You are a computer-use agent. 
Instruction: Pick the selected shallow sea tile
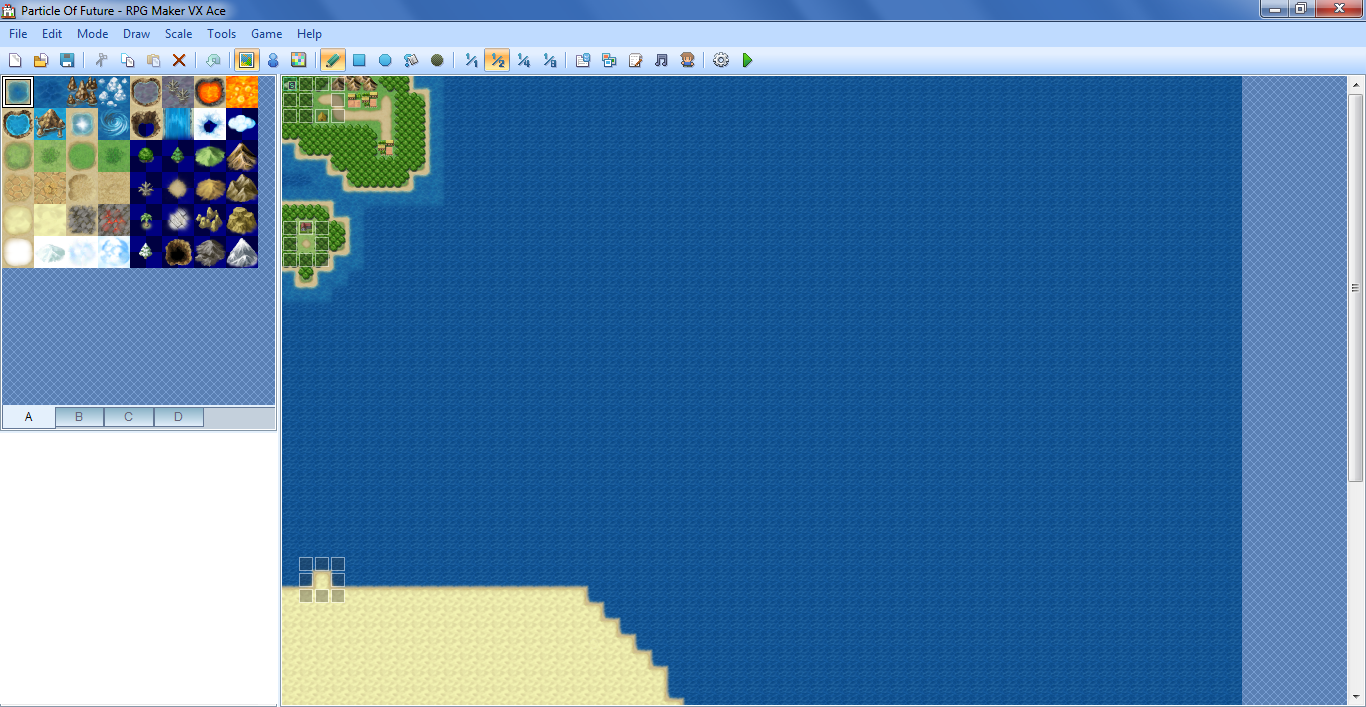point(18,92)
